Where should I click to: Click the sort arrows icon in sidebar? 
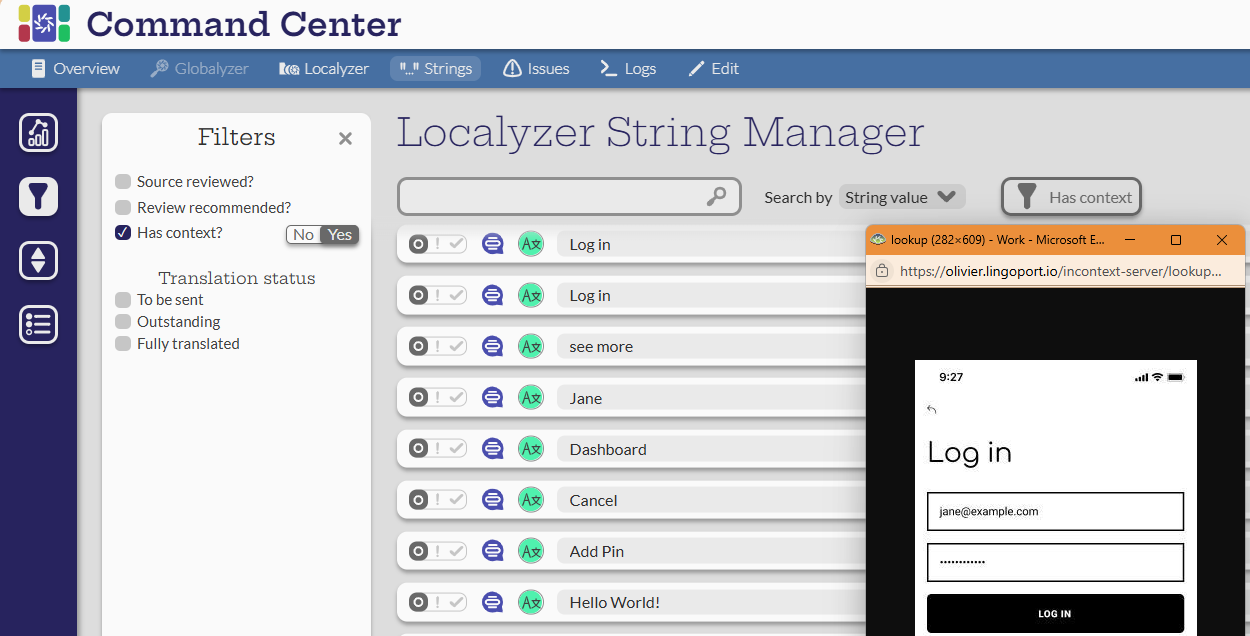38,261
